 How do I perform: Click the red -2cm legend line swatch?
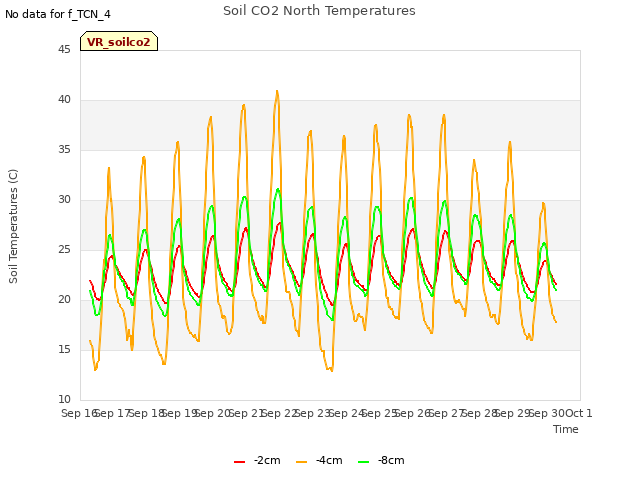pyautogui.click(x=239, y=462)
